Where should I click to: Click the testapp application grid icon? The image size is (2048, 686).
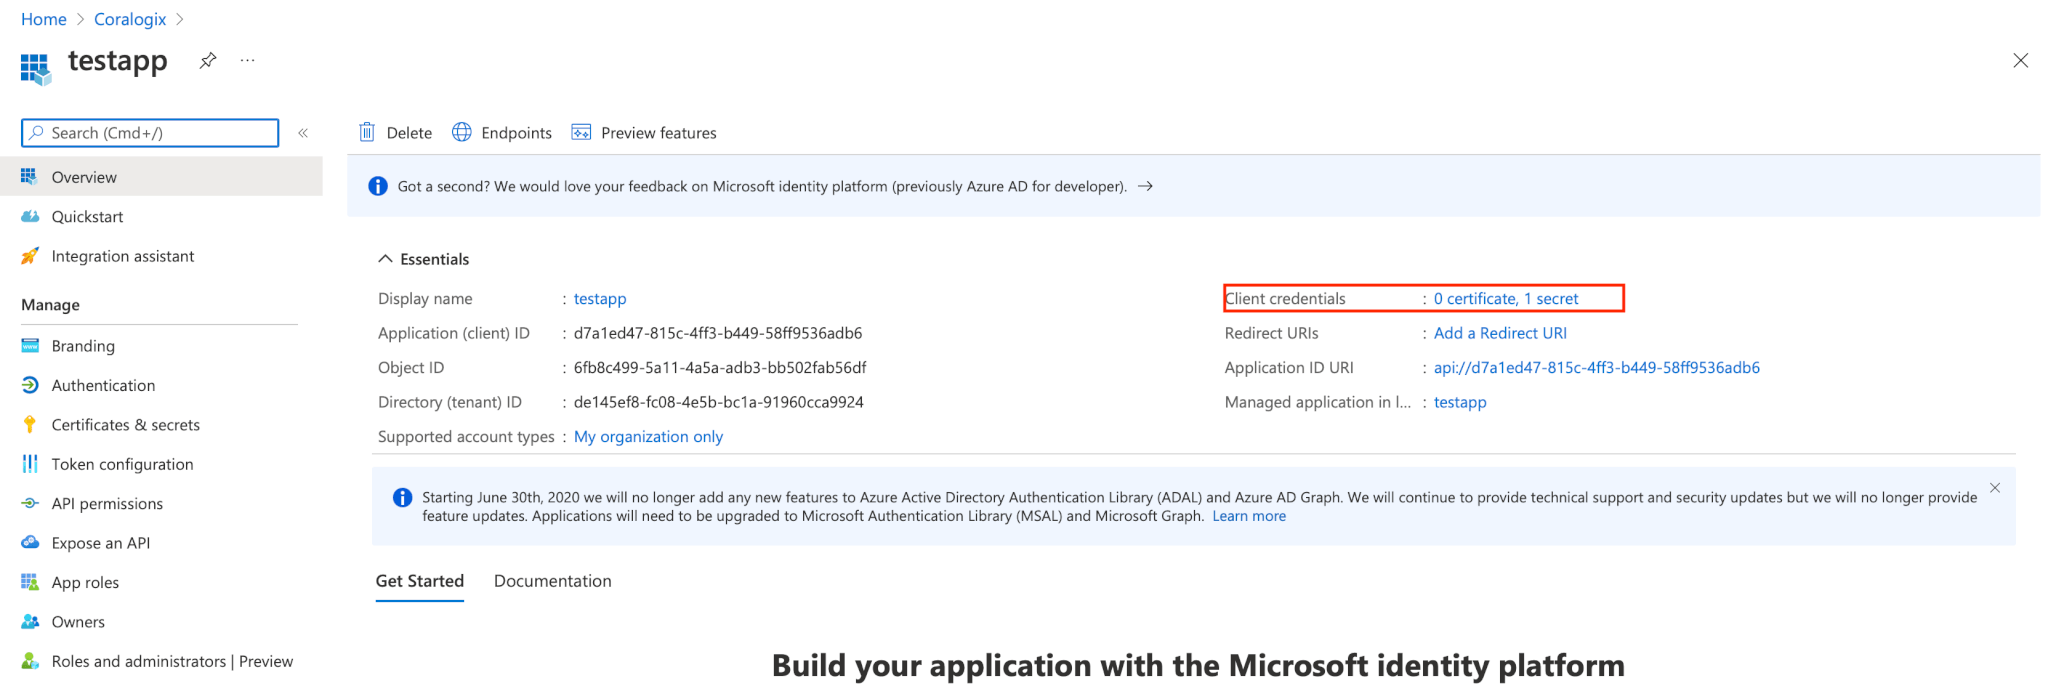[35, 68]
